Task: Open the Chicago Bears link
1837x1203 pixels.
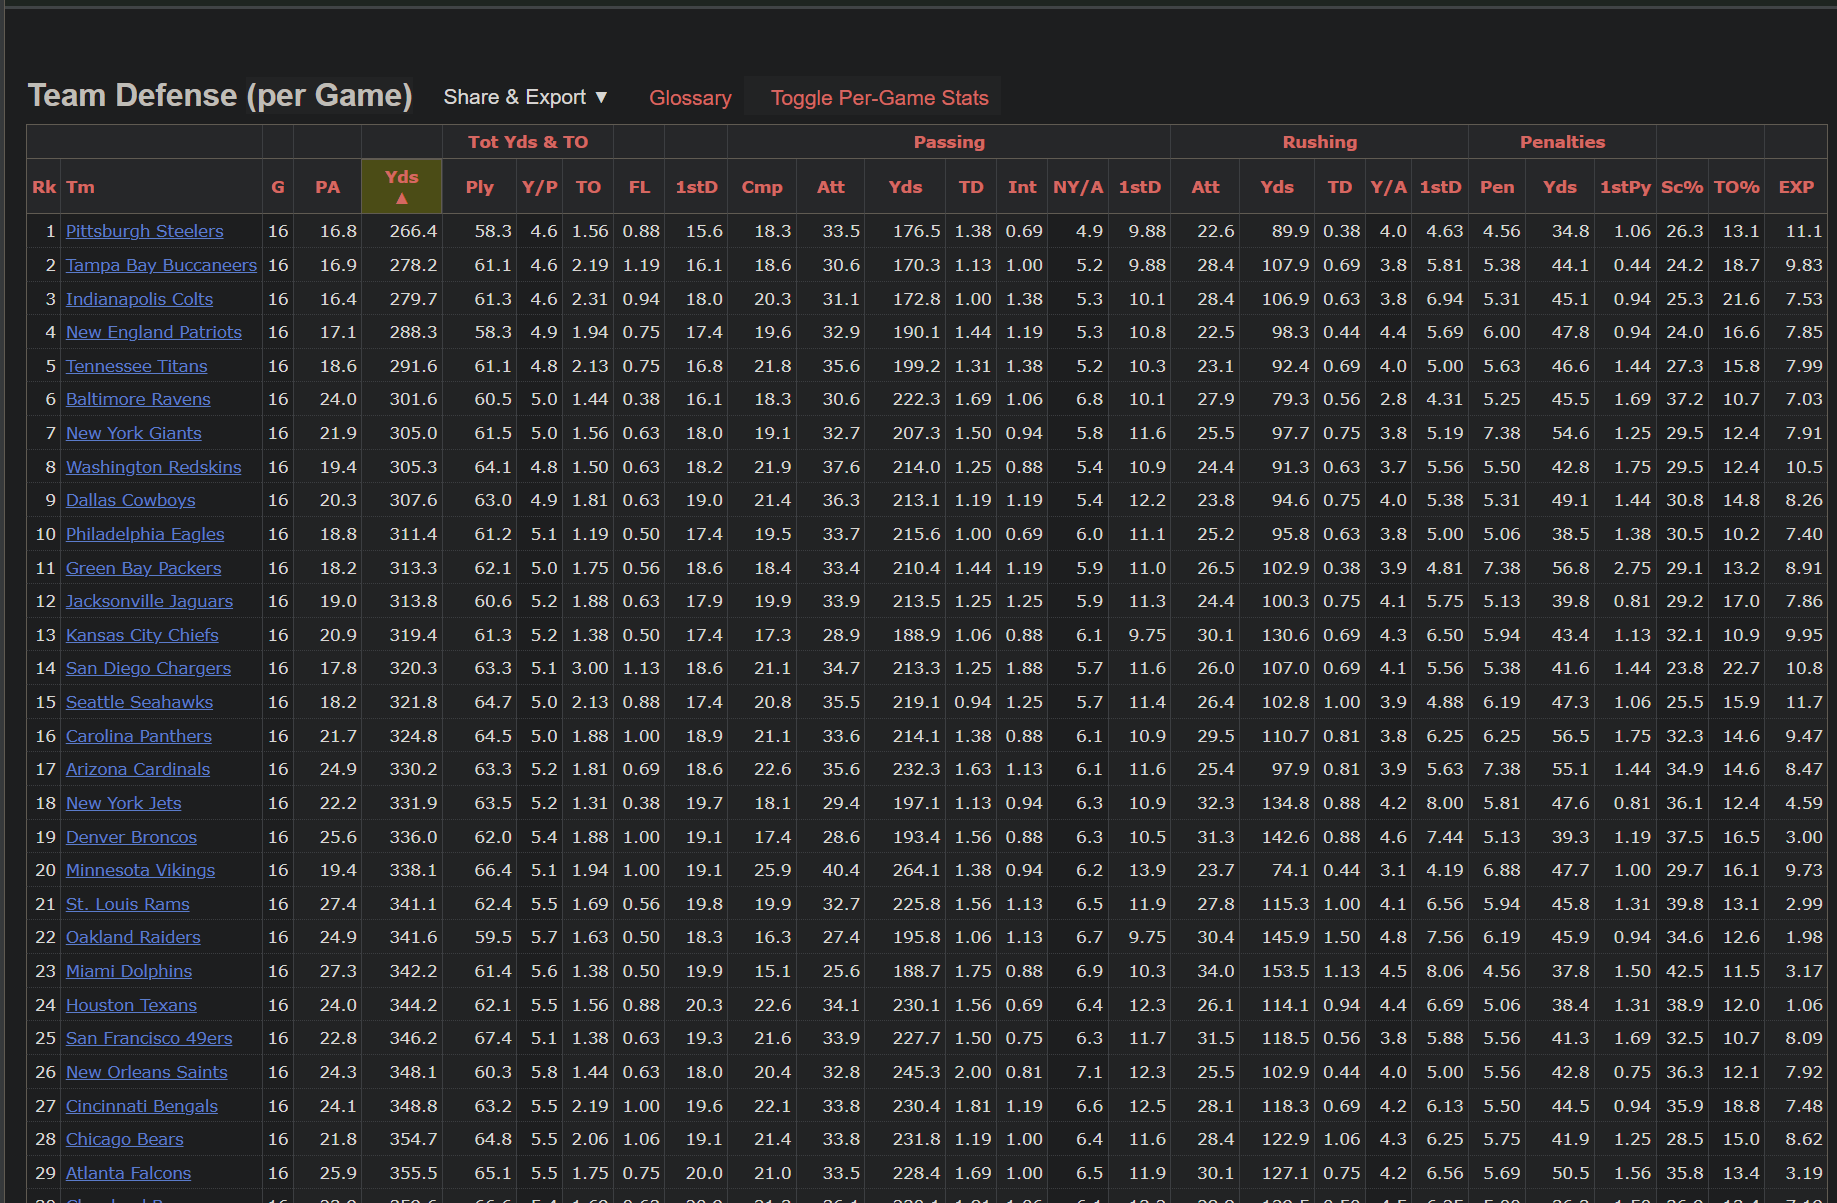Action: (x=125, y=1139)
